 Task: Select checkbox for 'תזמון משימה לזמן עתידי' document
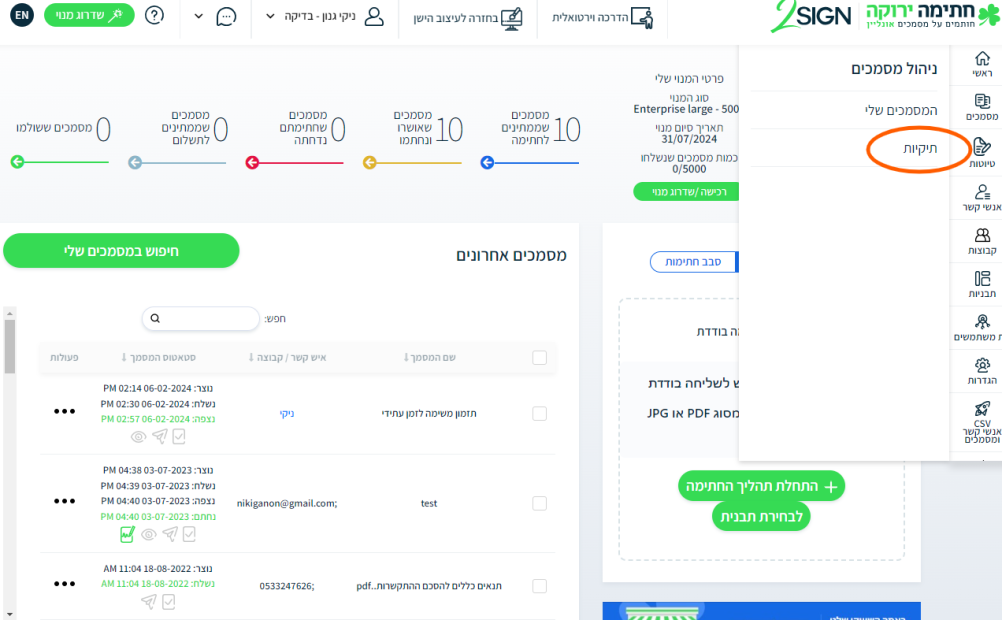540,413
